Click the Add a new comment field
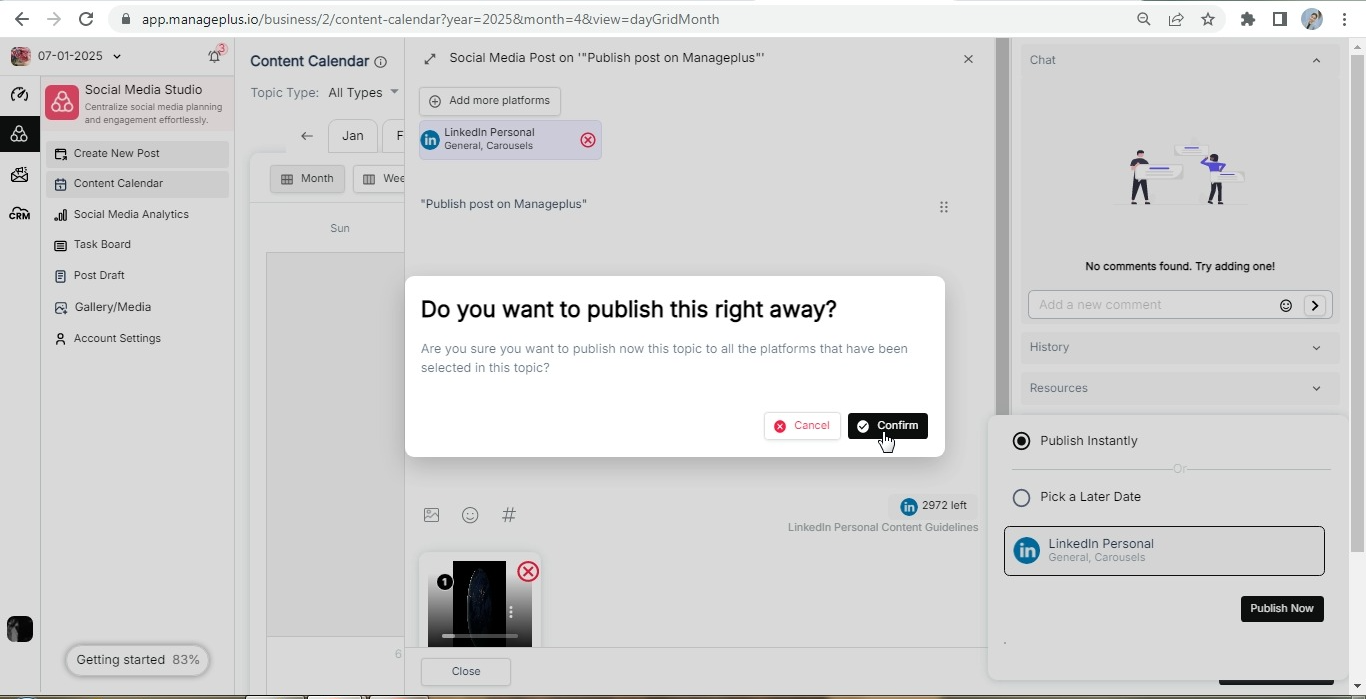Screen dimensions: 1366x699 click(x=1155, y=305)
